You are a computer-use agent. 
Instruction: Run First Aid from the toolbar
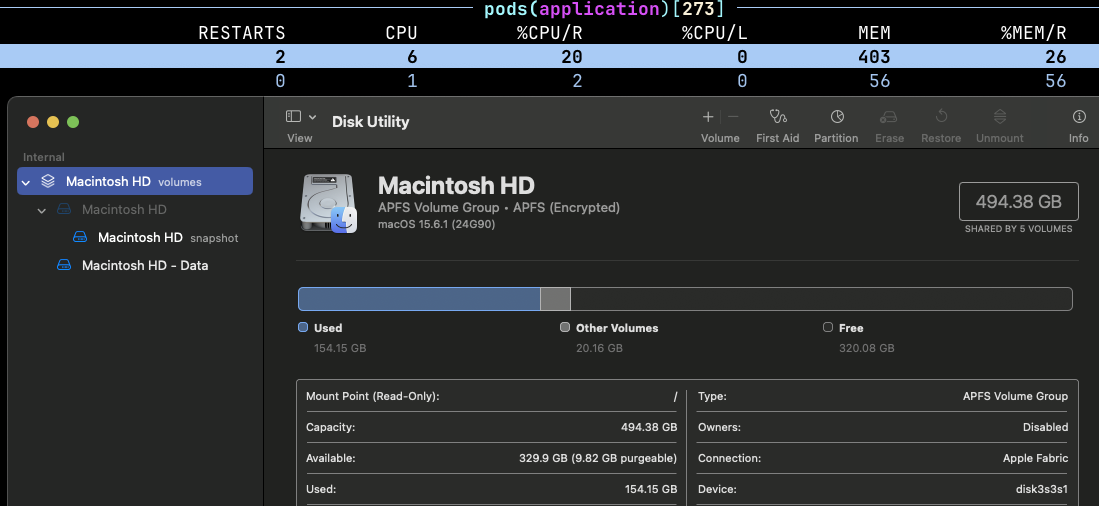pos(777,117)
